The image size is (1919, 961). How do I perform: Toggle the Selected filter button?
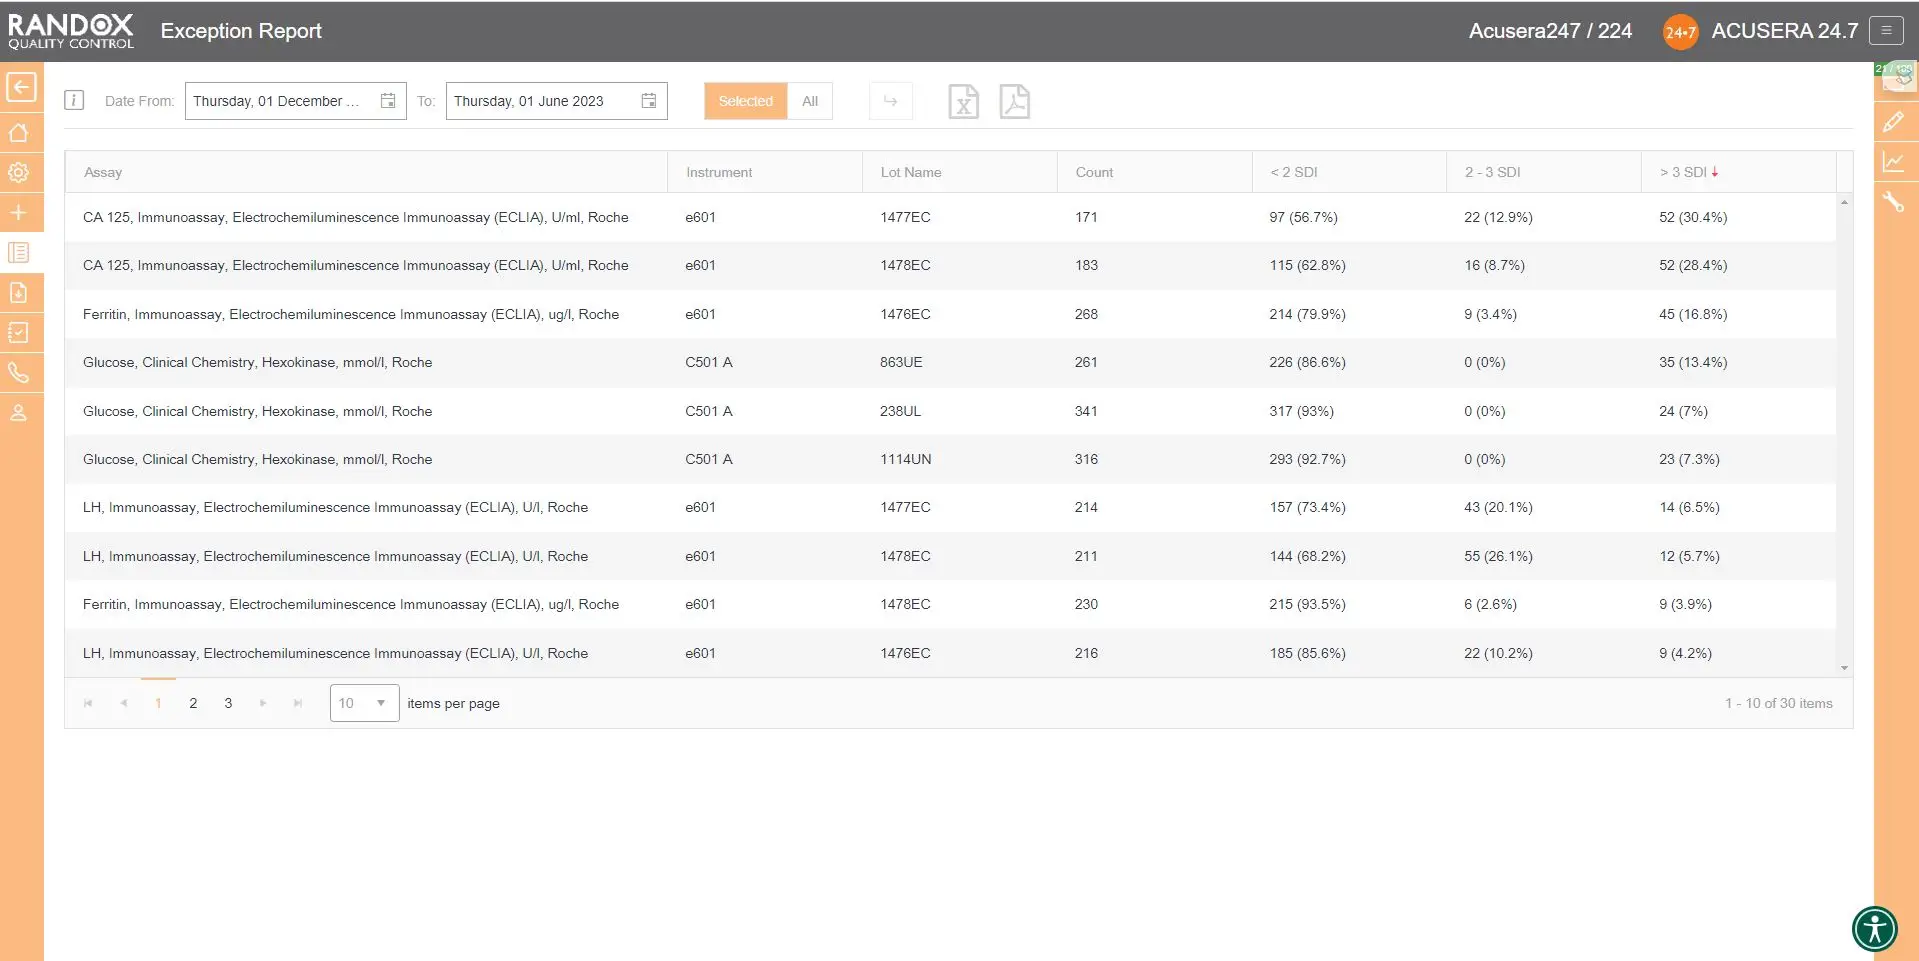tap(745, 101)
